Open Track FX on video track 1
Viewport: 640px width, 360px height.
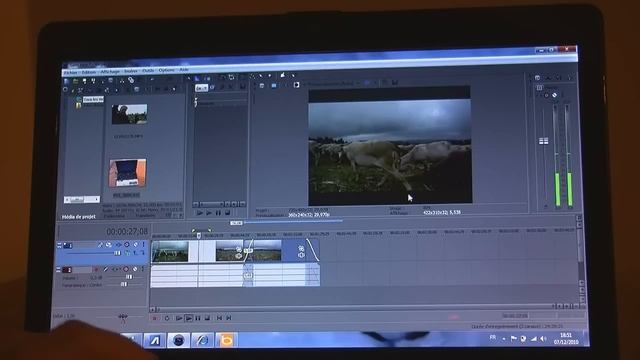(x=118, y=245)
